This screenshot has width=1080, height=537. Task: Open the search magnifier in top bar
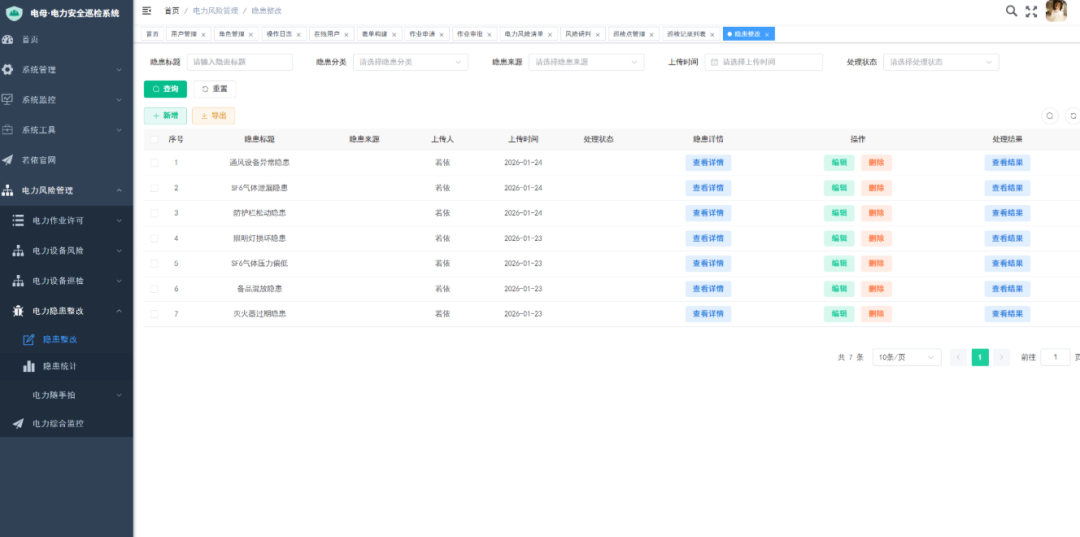click(x=1011, y=10)
